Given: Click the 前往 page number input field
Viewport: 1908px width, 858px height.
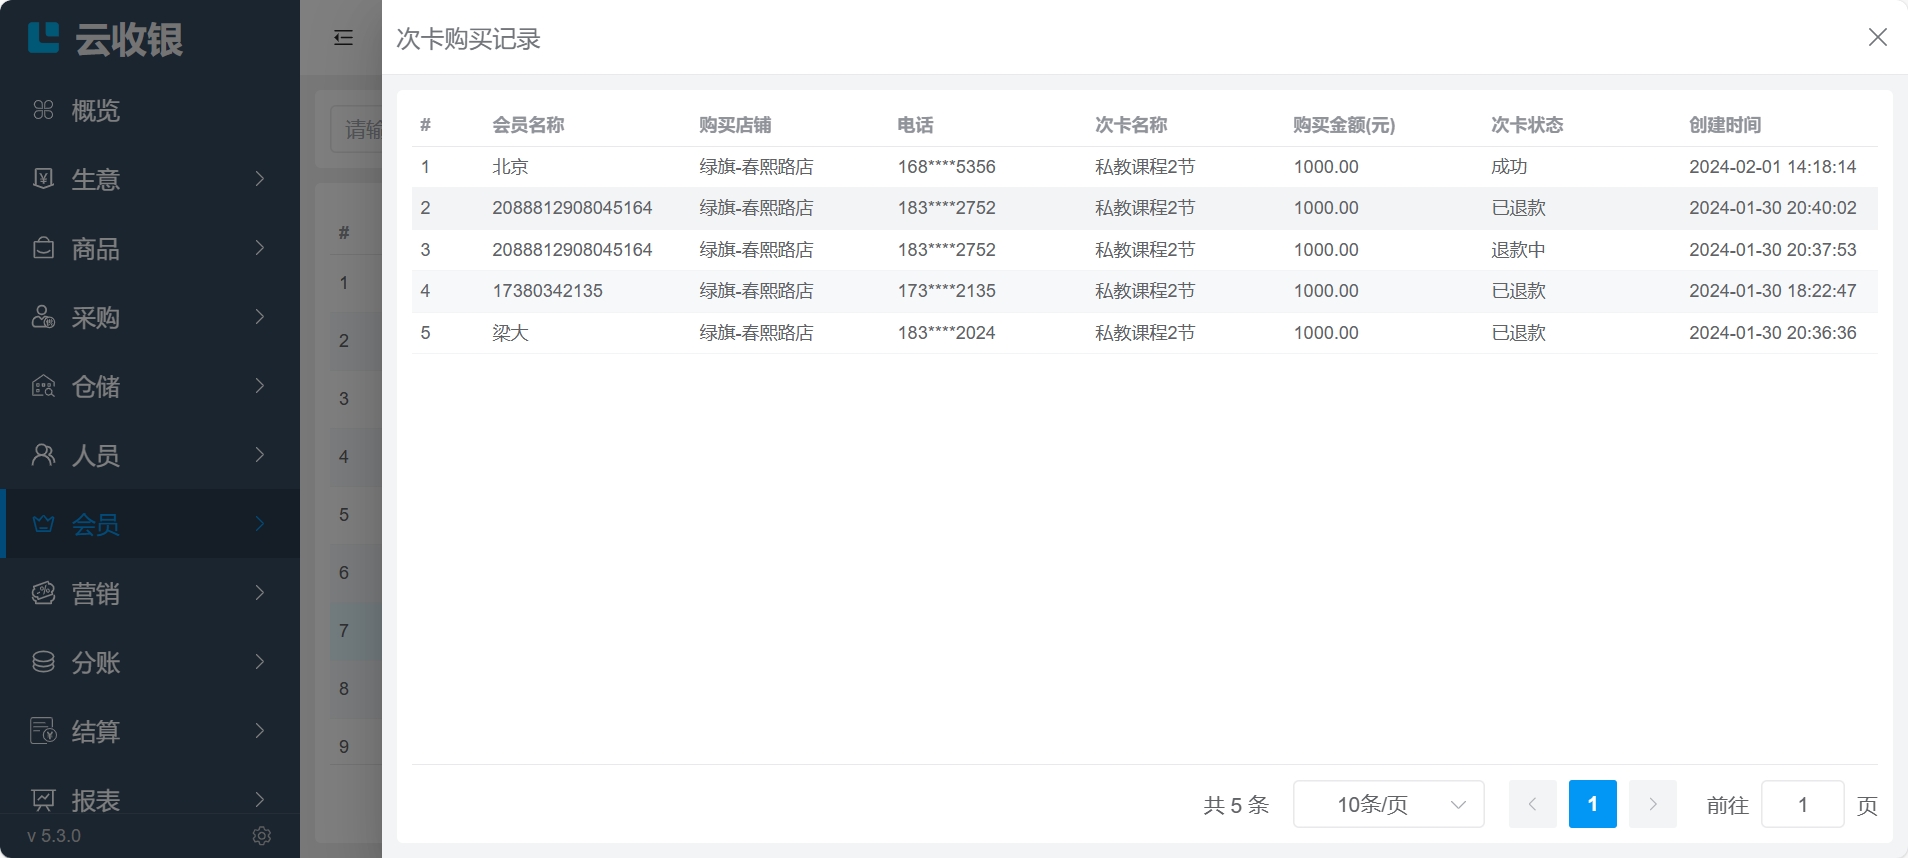Looking at the screenshot, I should click(x=1802, y=805).
